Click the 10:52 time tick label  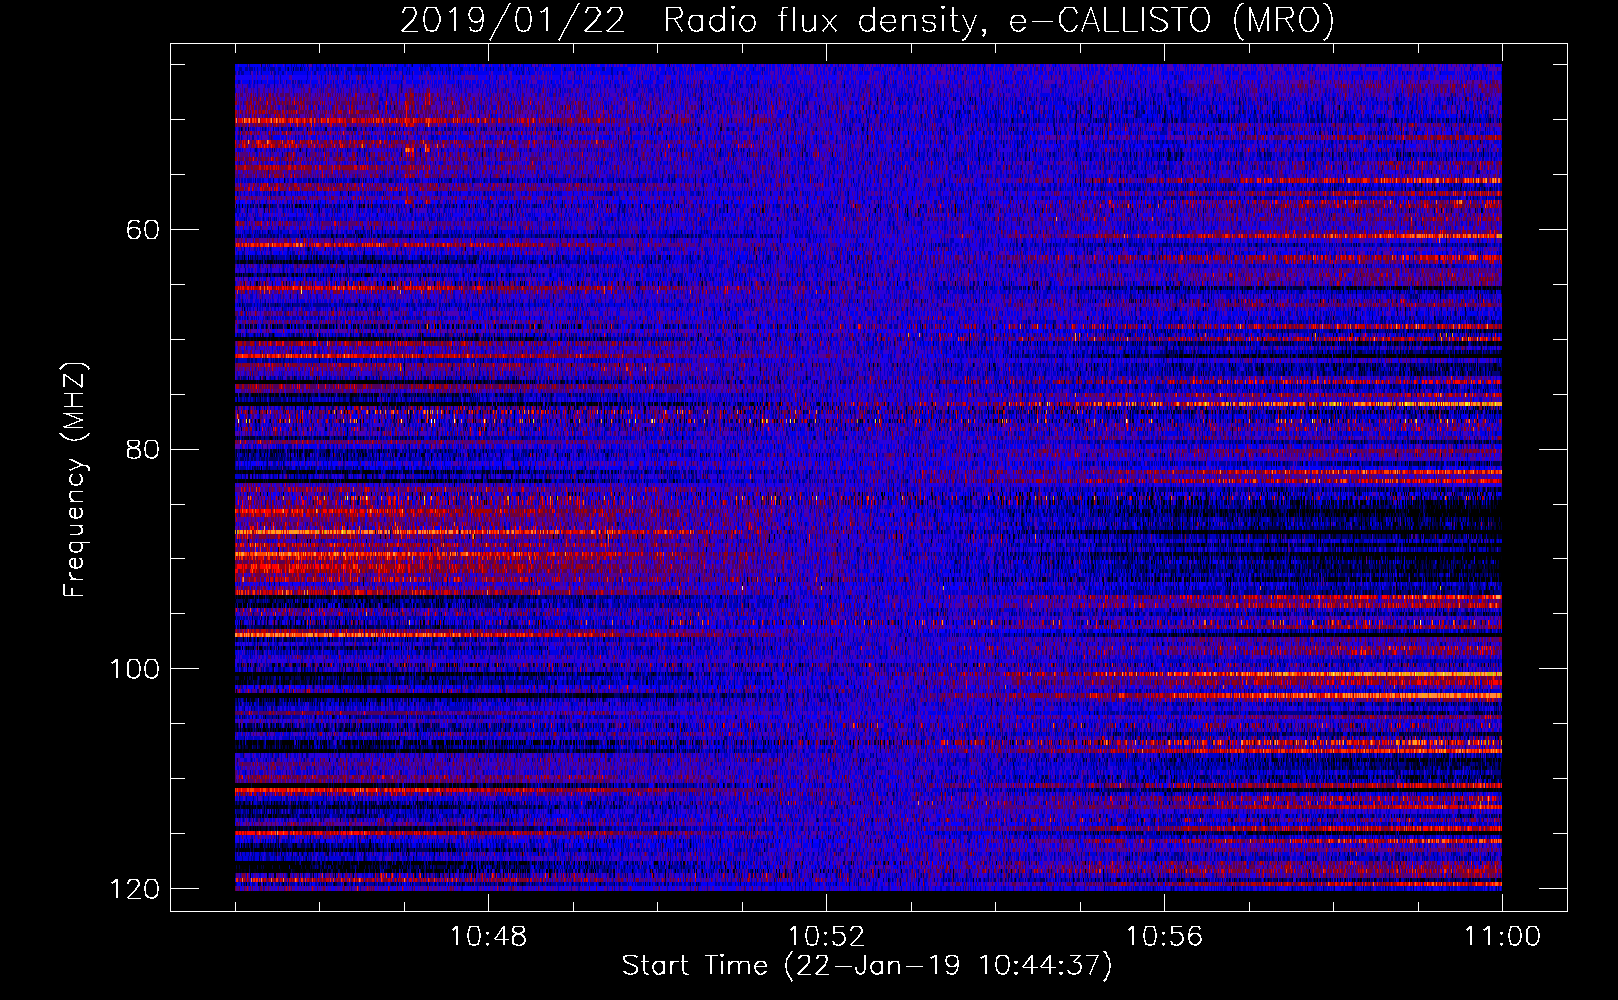tap(826, 937)
